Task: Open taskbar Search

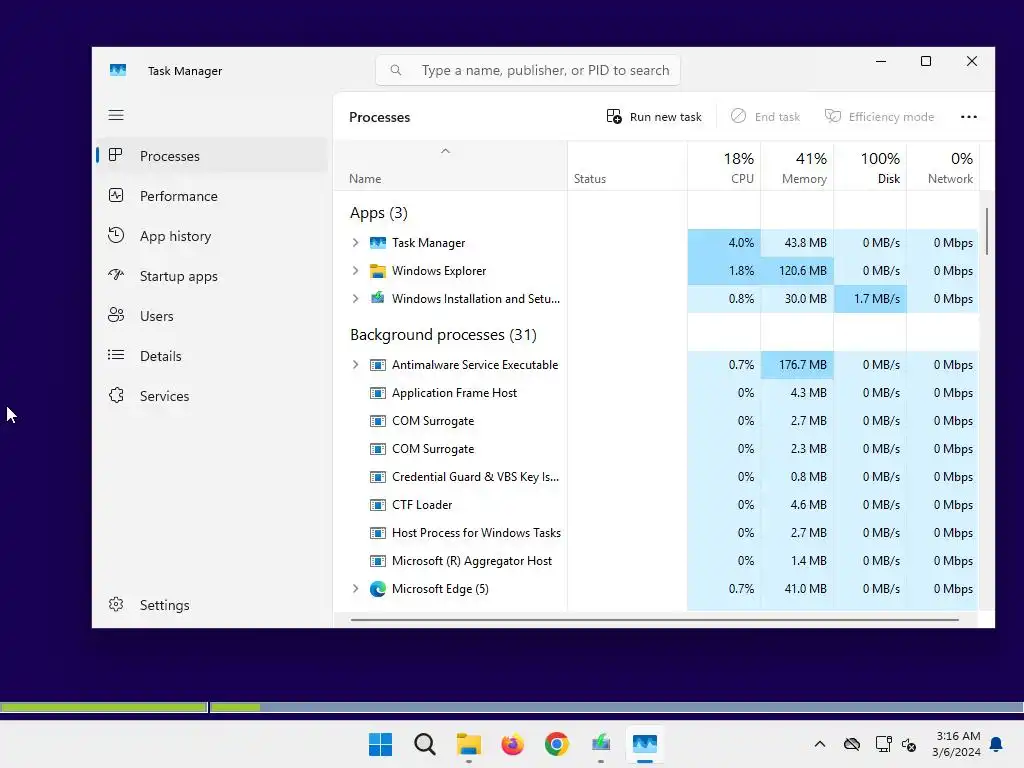Action: click(x=424, y=744)
